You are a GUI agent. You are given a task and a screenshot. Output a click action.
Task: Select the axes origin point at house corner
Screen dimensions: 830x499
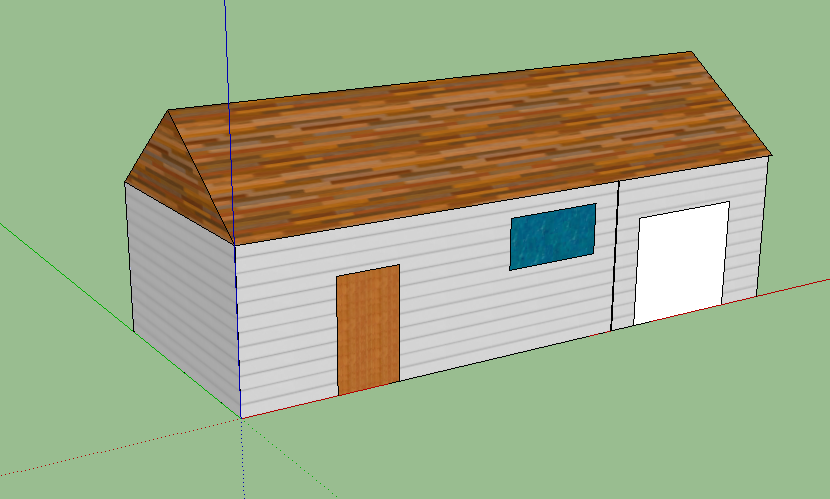tap(241, 416)
